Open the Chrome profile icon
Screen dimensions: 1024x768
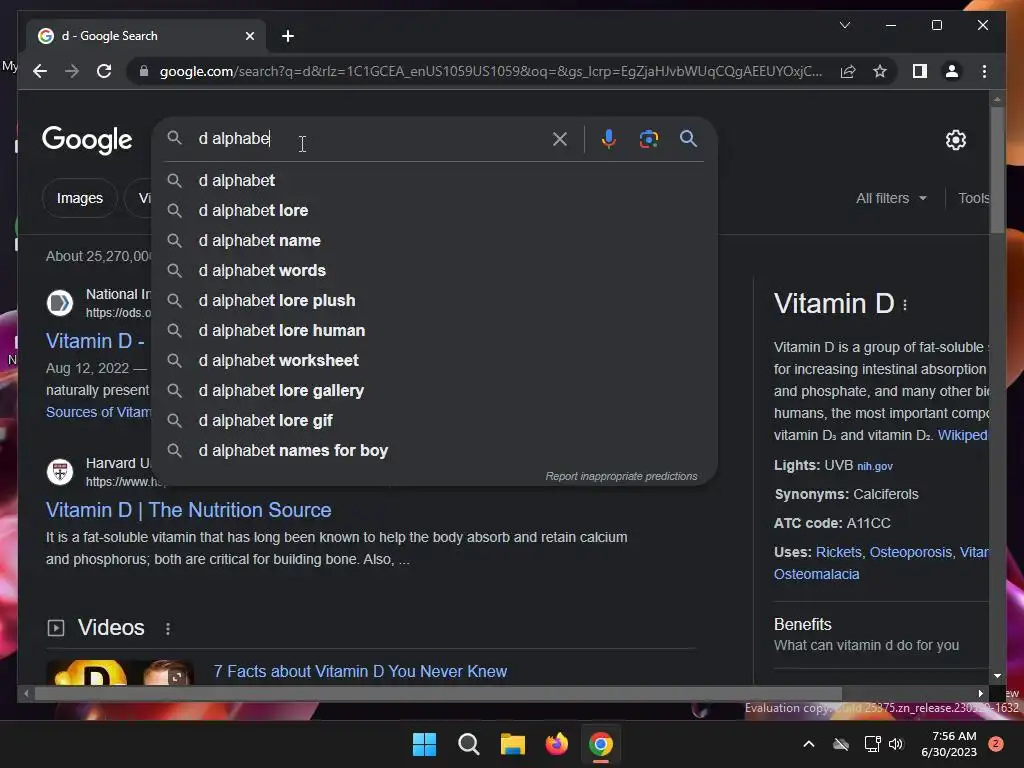pos(952,71)
